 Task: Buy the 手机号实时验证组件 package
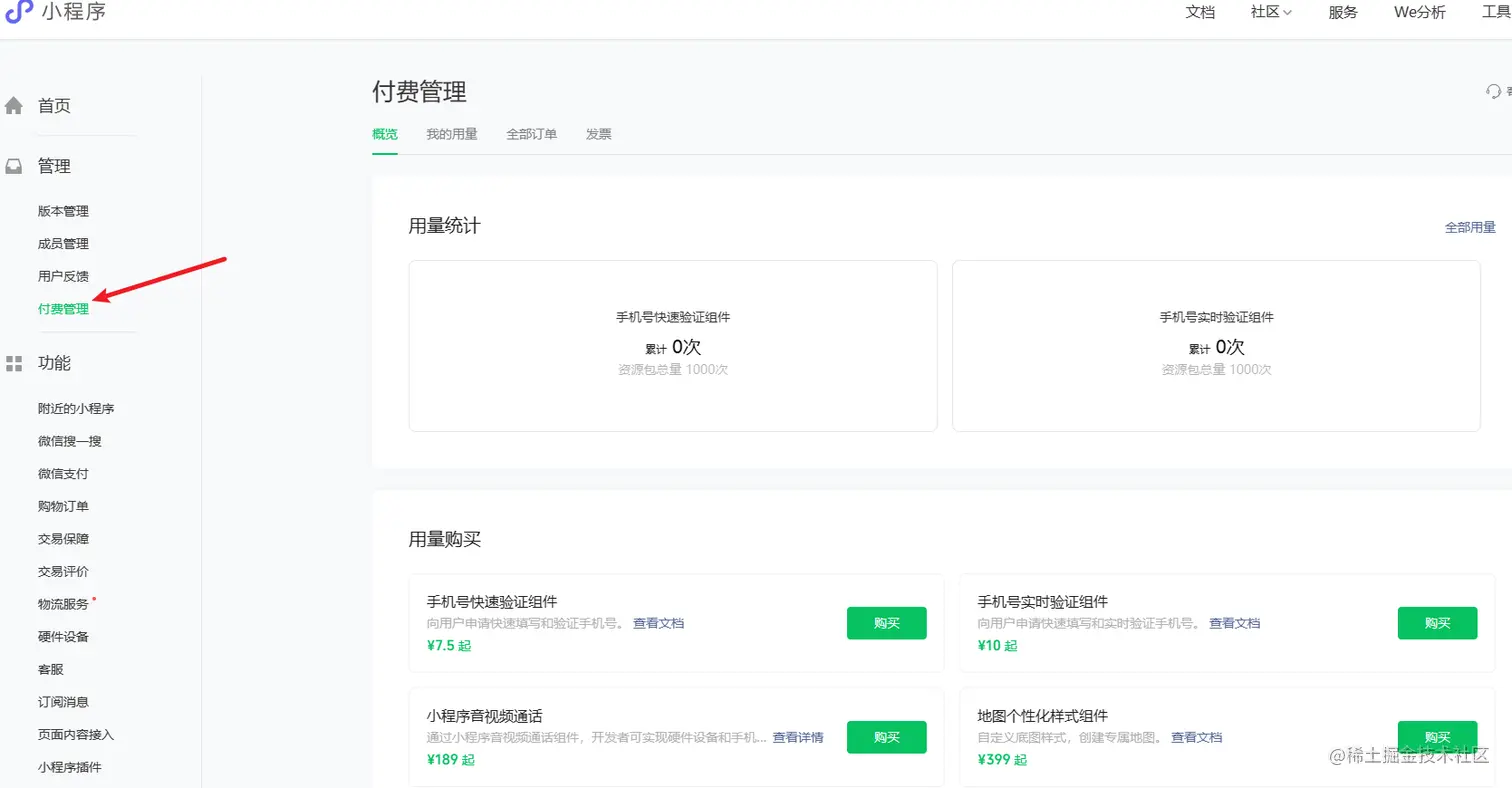pyautogui.click(x=1438, y=623)
